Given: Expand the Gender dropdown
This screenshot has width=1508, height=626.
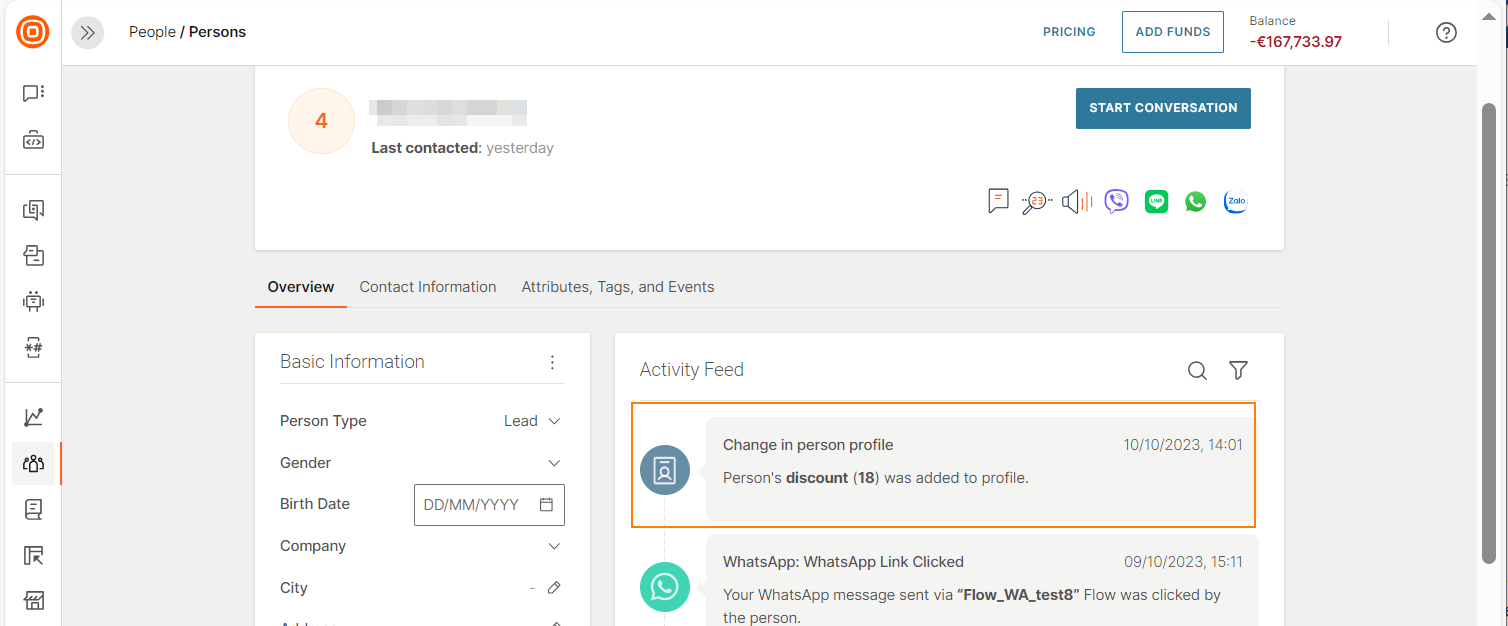Looking at the screenshot, I should point(554,463).
